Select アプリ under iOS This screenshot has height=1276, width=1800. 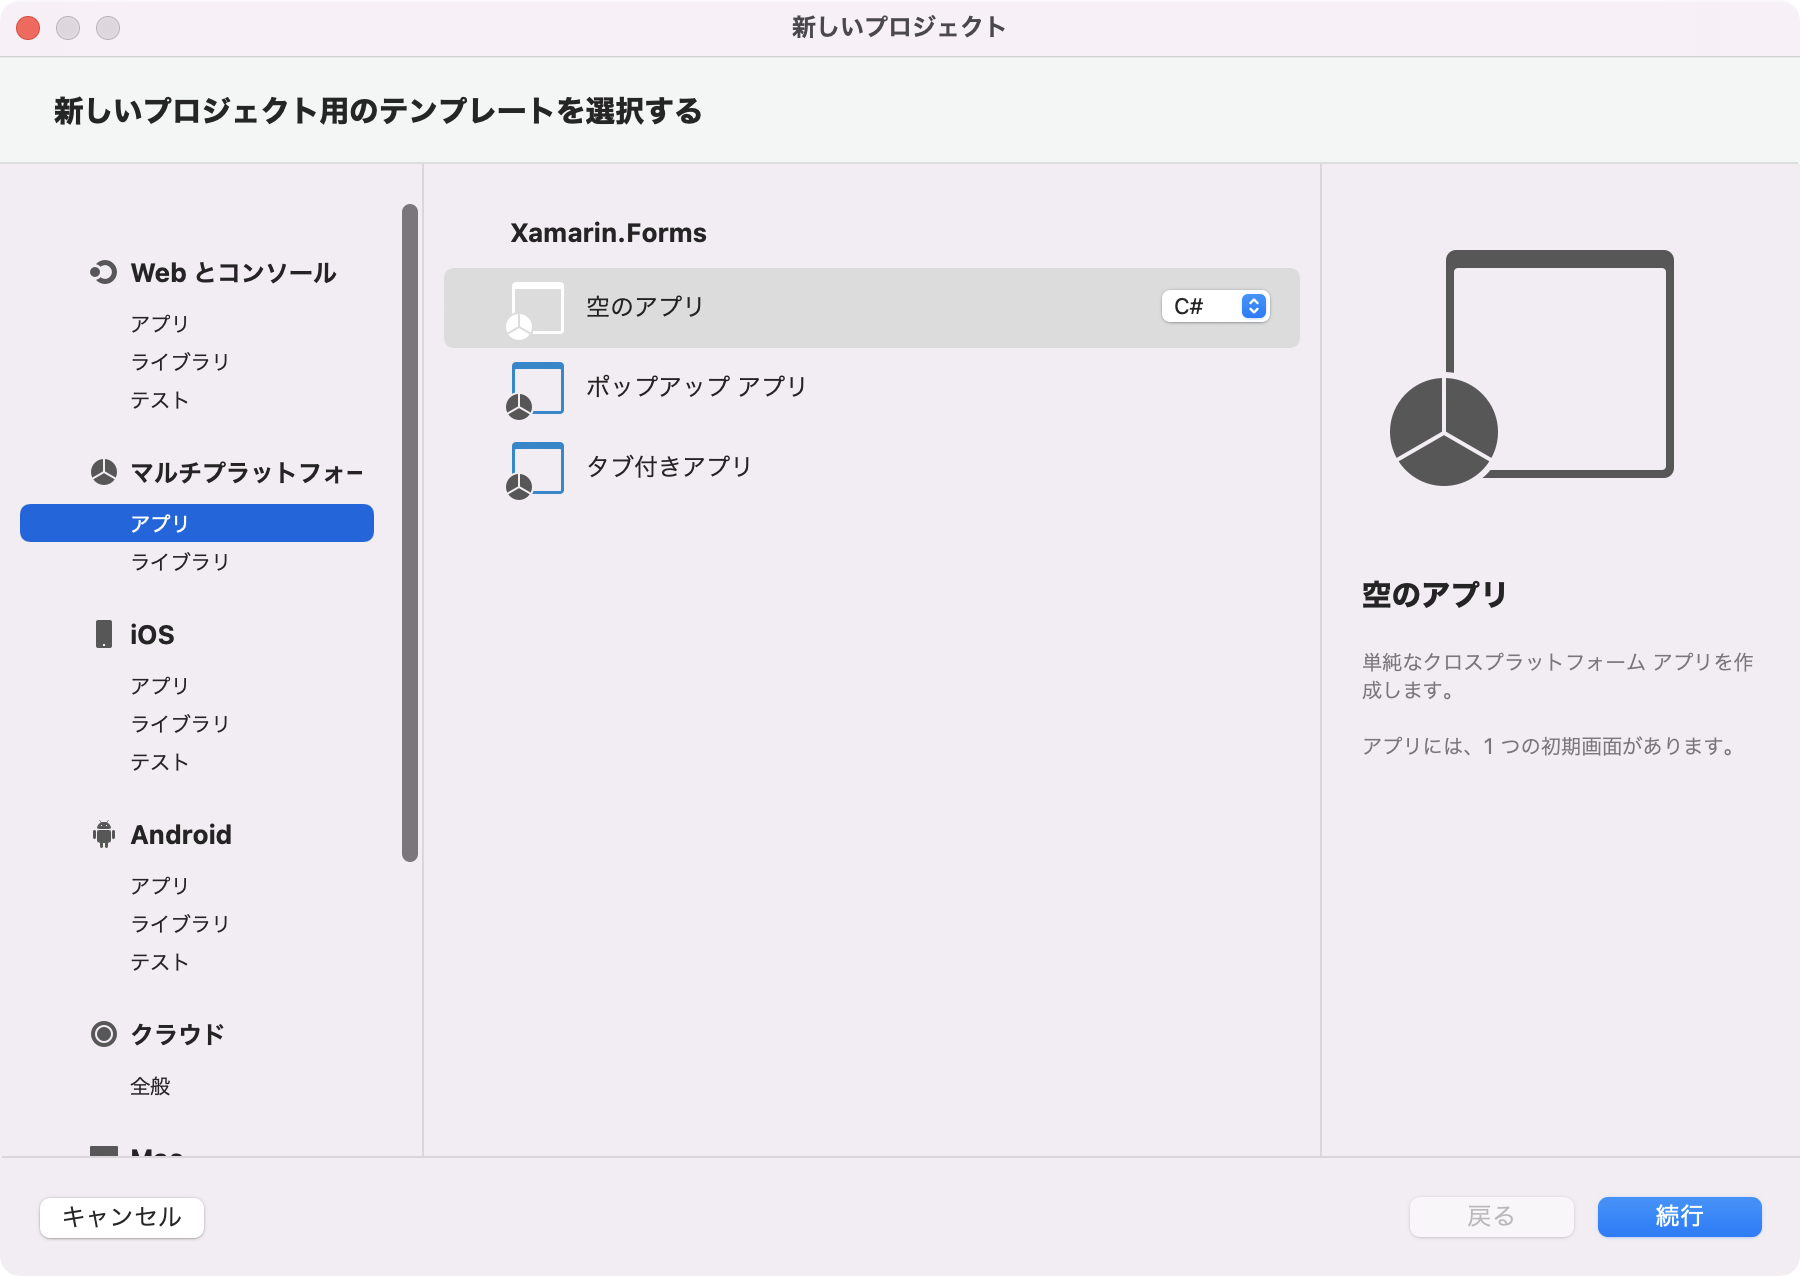point(158,685)
